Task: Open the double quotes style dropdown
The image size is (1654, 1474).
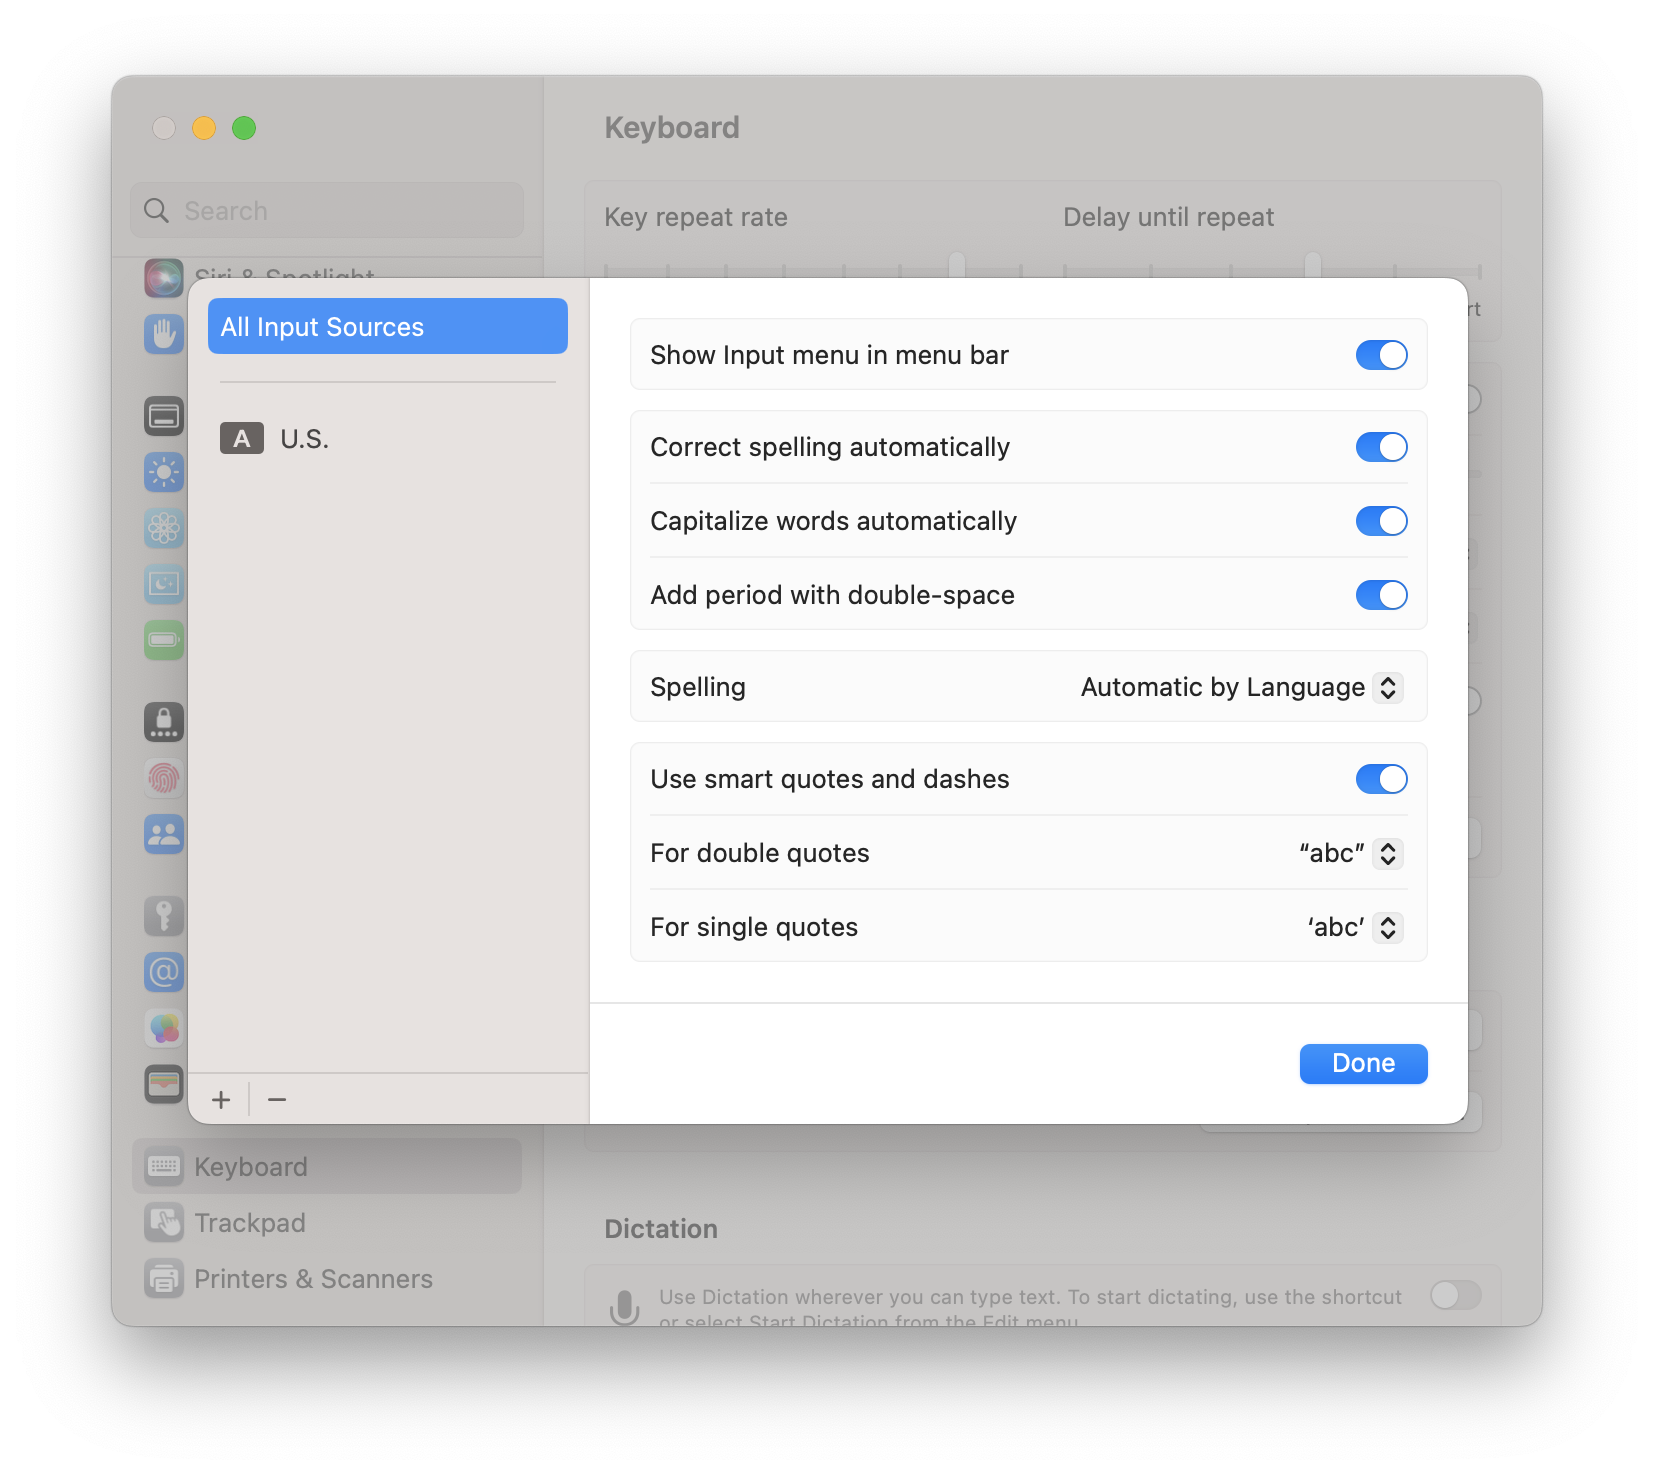Action: 1350,854
